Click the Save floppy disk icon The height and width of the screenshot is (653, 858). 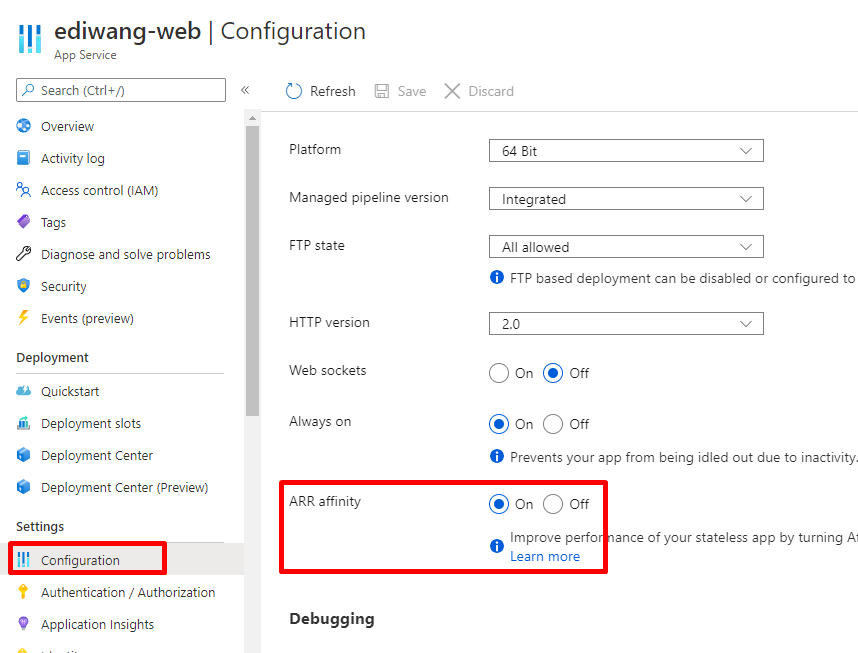point(381,91)
